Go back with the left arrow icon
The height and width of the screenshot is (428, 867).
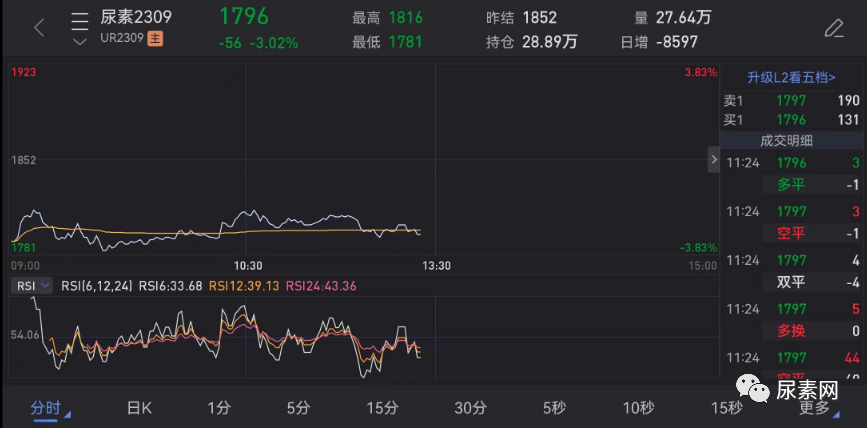[x=39, y=28]
